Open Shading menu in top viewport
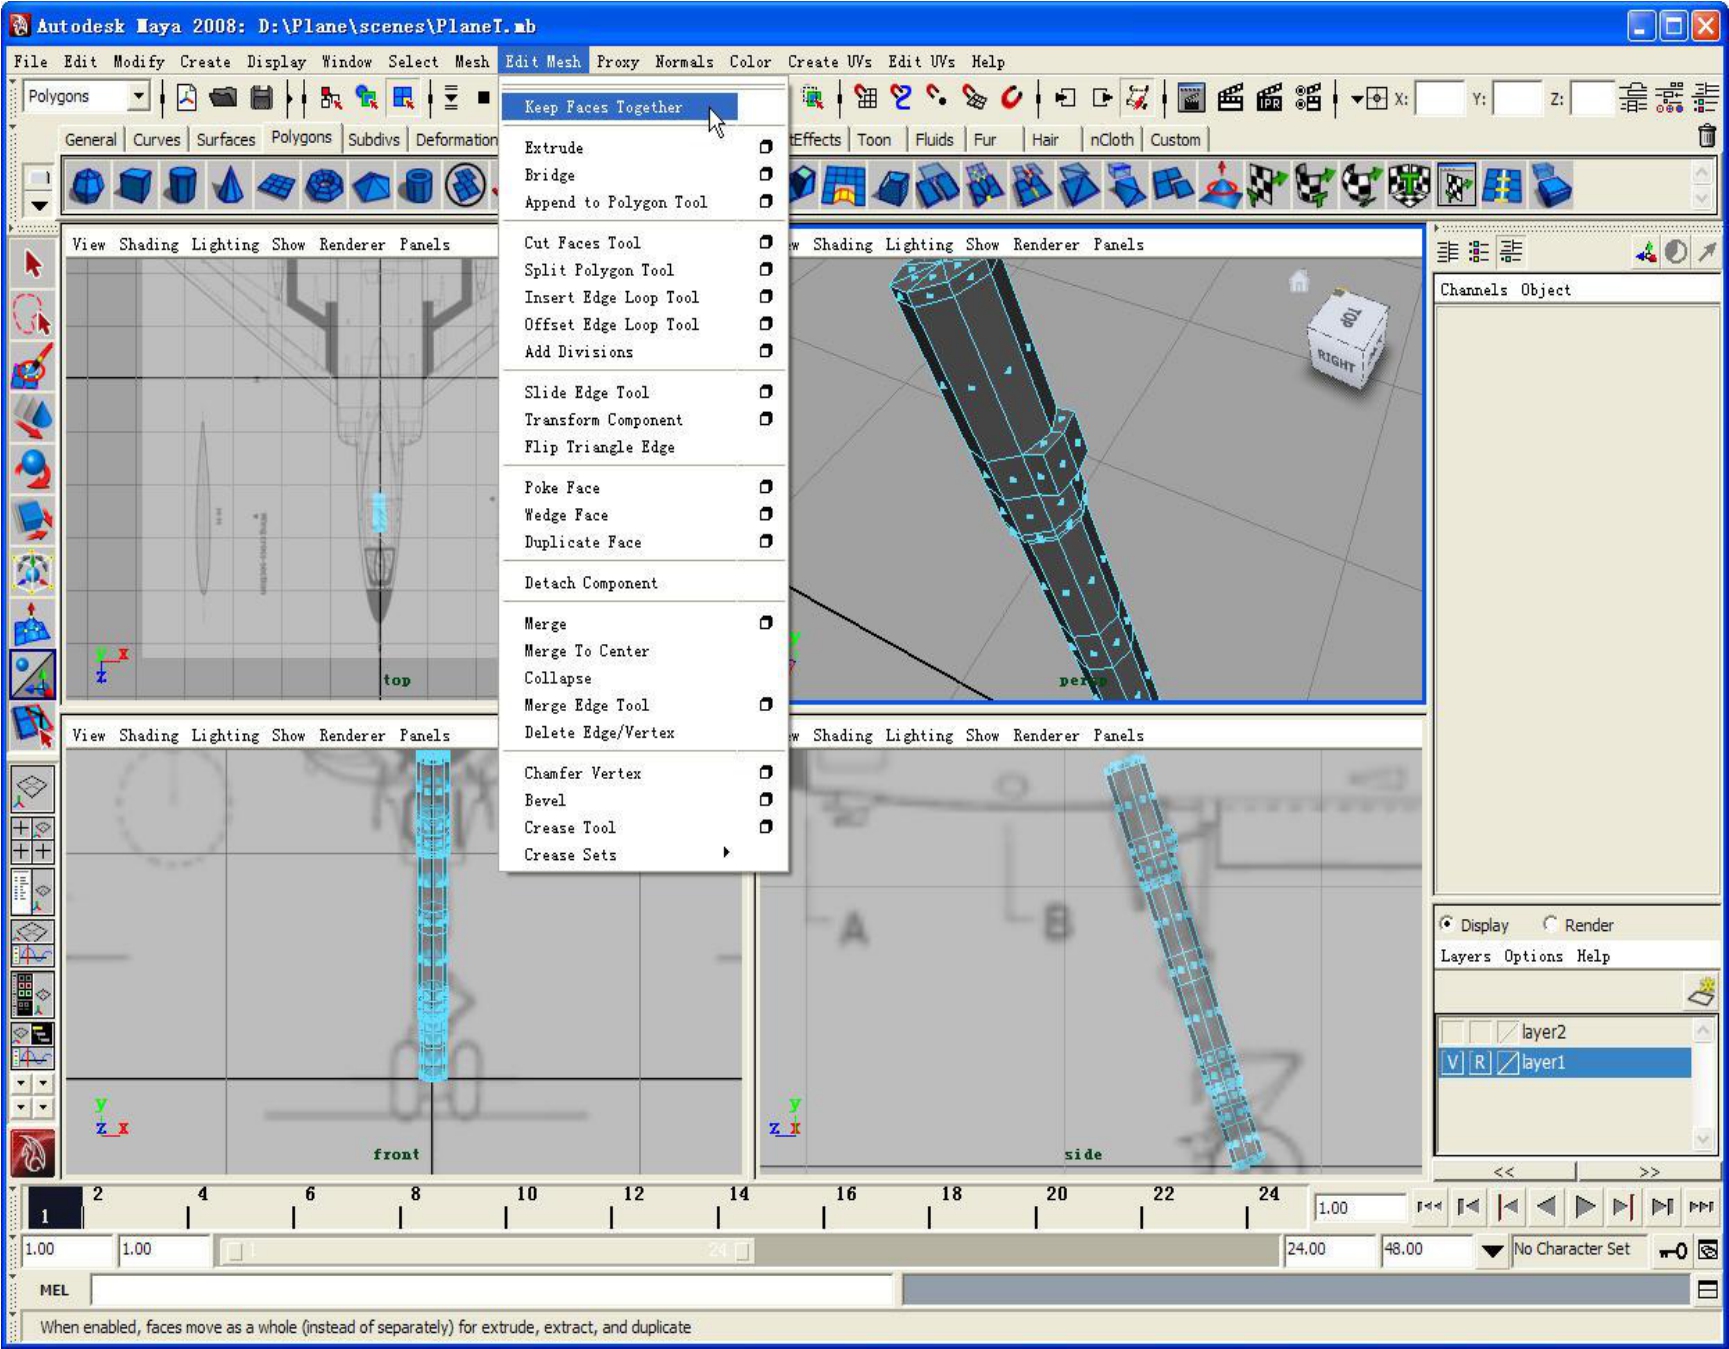The width and height of the screenshot is (1729, 1349). (148, 244)
